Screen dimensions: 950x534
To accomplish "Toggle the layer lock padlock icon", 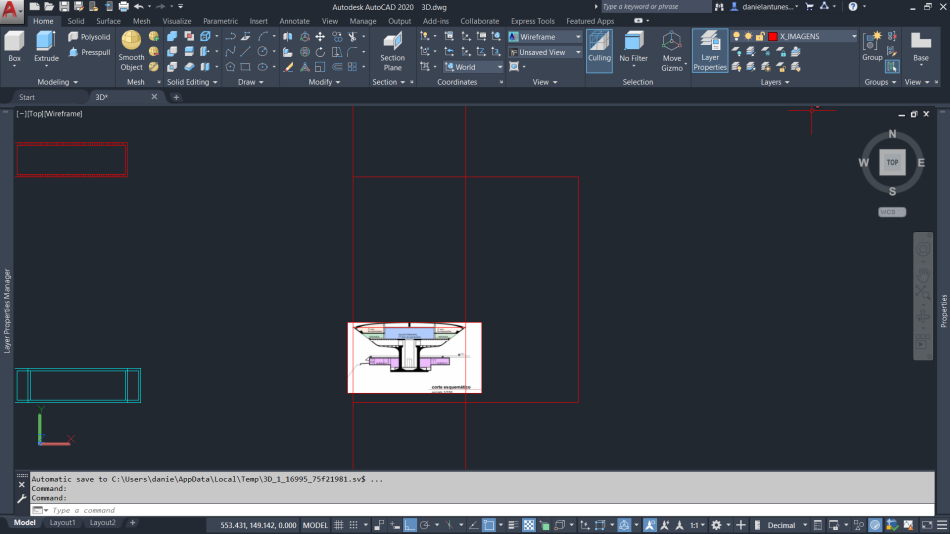I will (x=760, y=36).
